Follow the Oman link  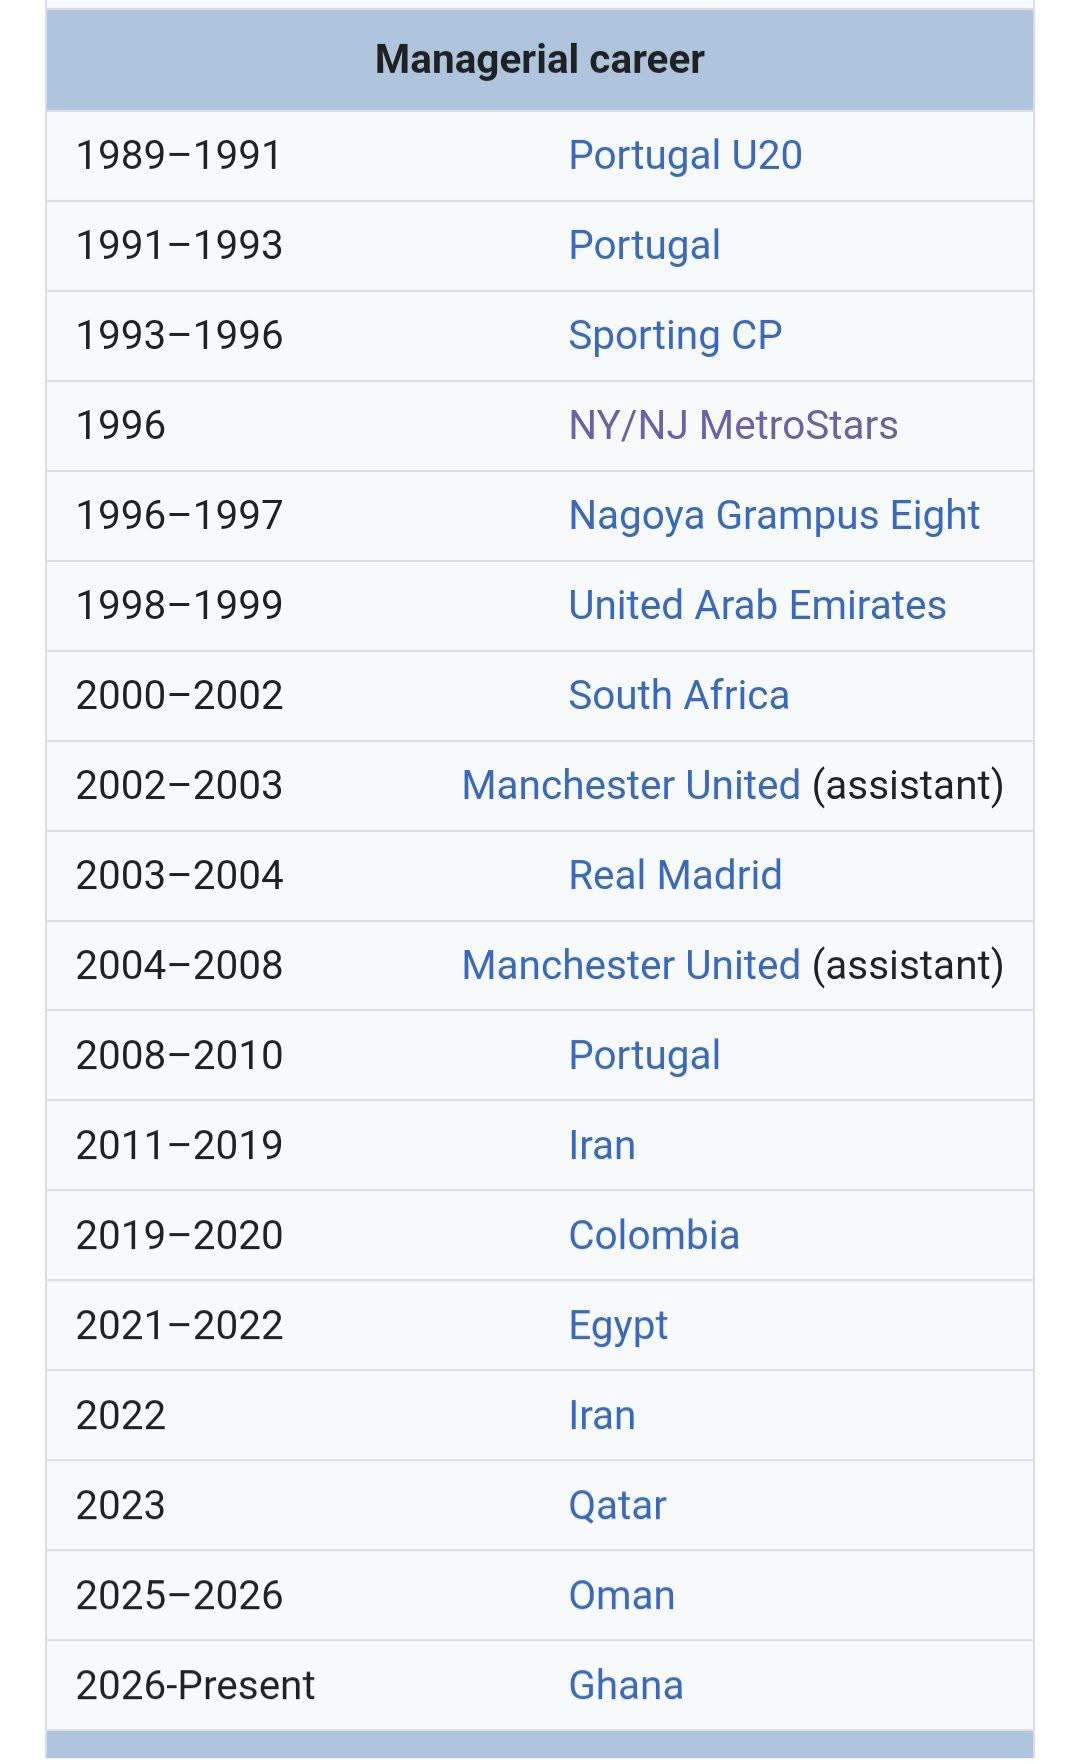pyautogui.click(x=621, y=1596)
